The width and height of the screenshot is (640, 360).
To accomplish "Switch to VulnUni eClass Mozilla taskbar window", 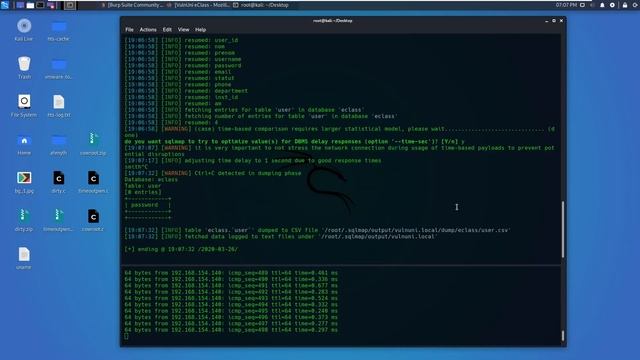I will (198, 5).
